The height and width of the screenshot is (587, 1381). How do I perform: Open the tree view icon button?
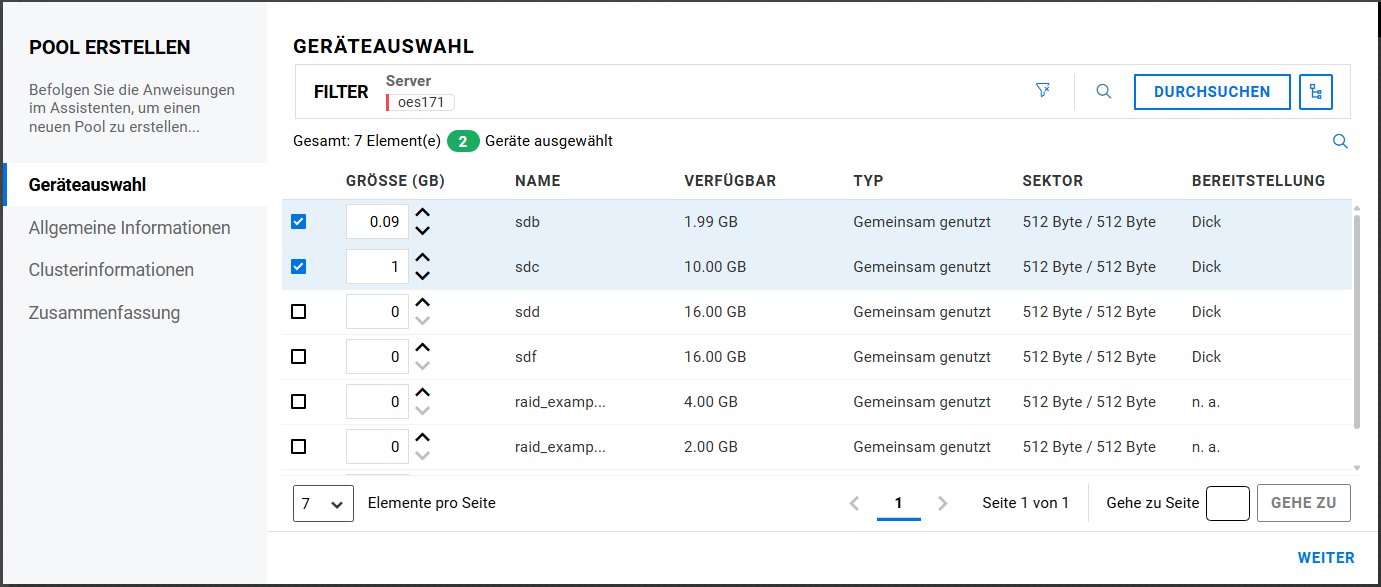click(x=1316, y=92)
